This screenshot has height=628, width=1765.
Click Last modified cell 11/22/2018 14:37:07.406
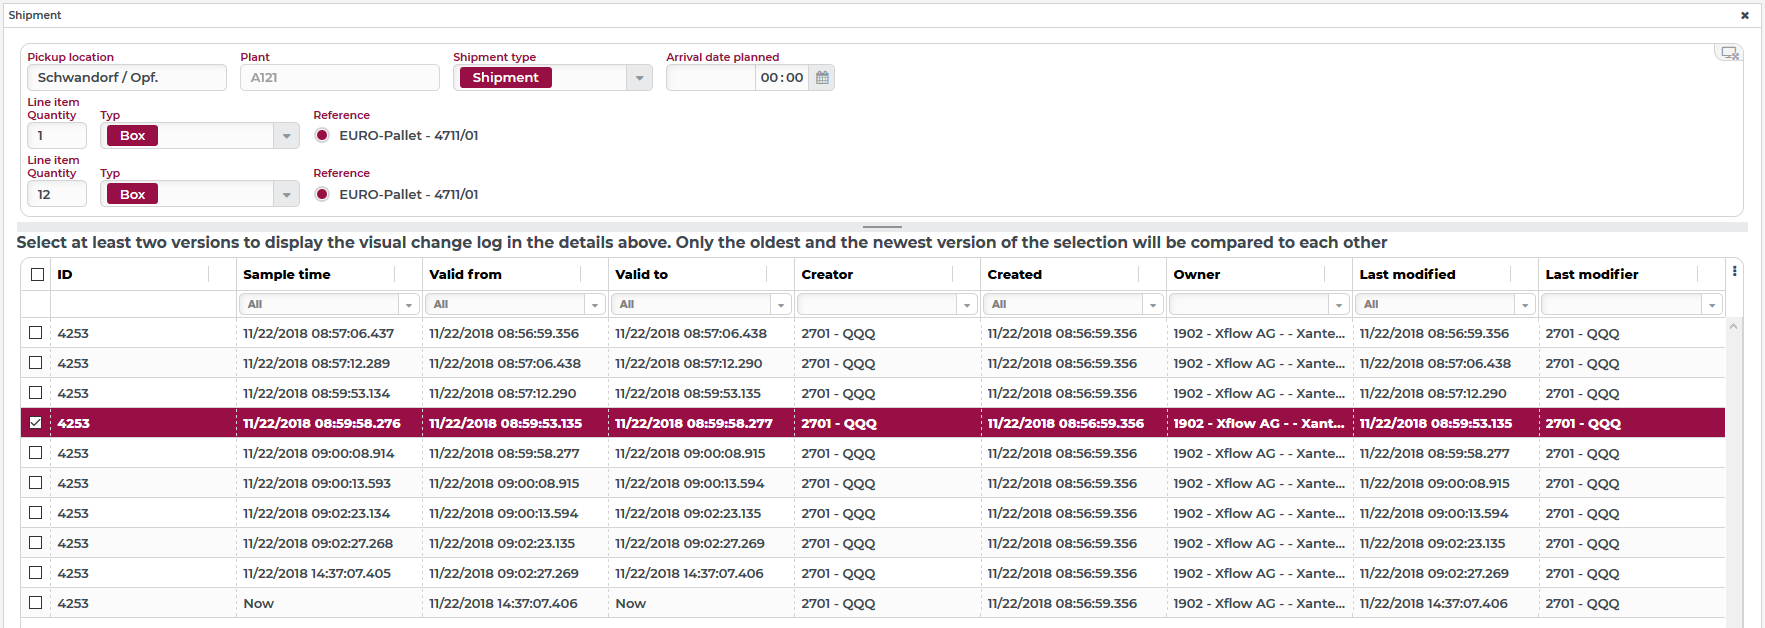coord(1434,603)
